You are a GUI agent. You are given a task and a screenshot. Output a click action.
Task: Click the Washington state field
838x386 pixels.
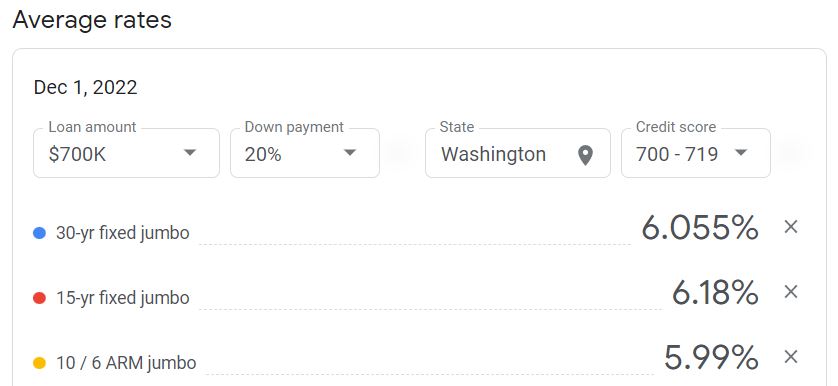click(x=518, y=153)
